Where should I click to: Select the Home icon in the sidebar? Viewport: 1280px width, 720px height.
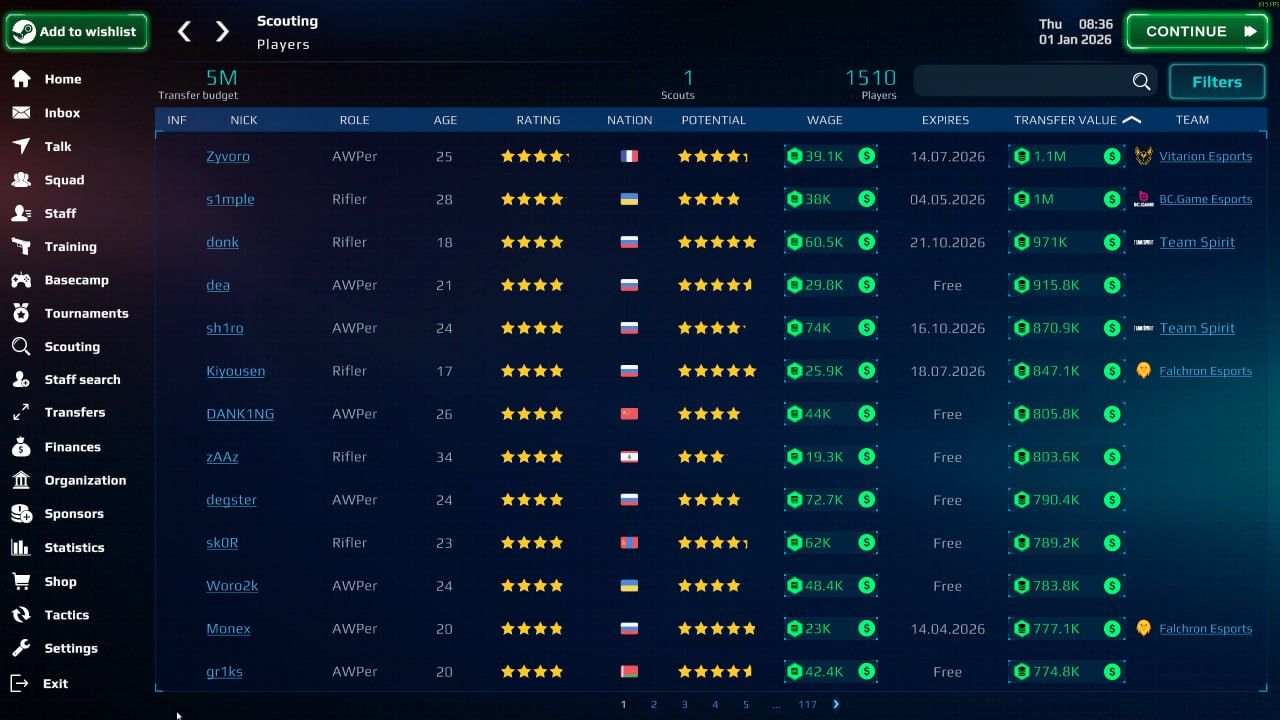point(22,78)
